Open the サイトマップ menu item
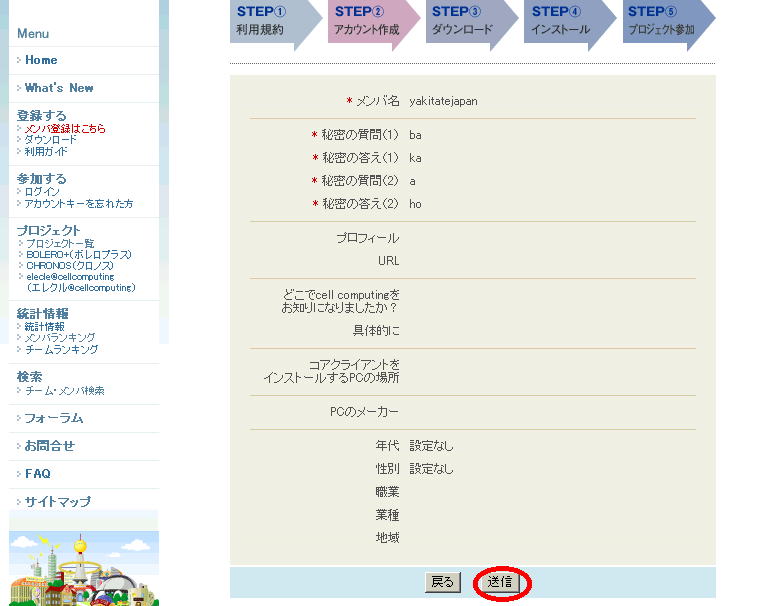The width and height of the screenshot is (778, 606). click(58, 502)
